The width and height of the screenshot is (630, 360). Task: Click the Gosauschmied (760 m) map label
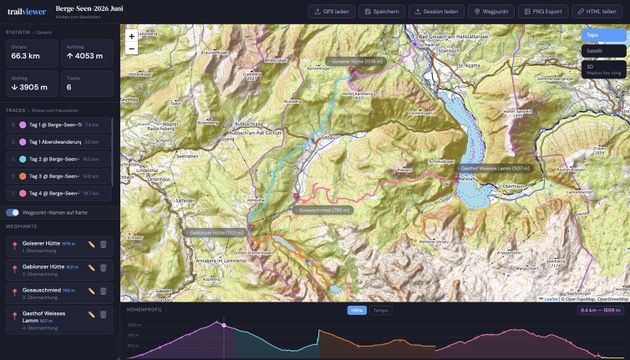323,210
